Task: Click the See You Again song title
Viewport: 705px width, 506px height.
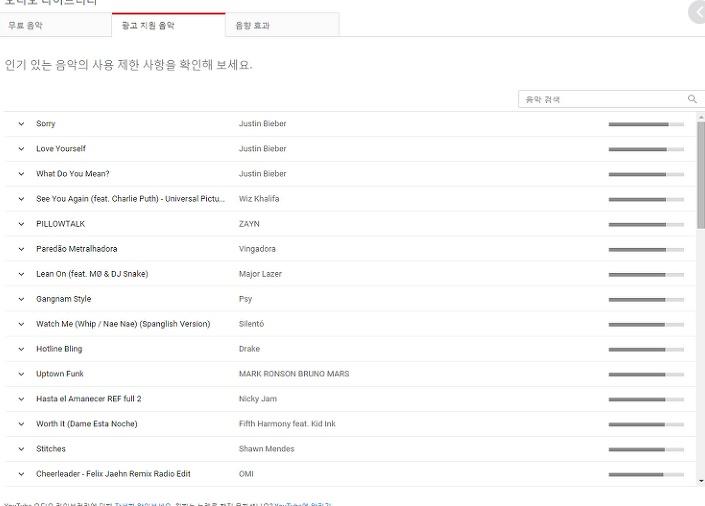Action: coord(130,199)
